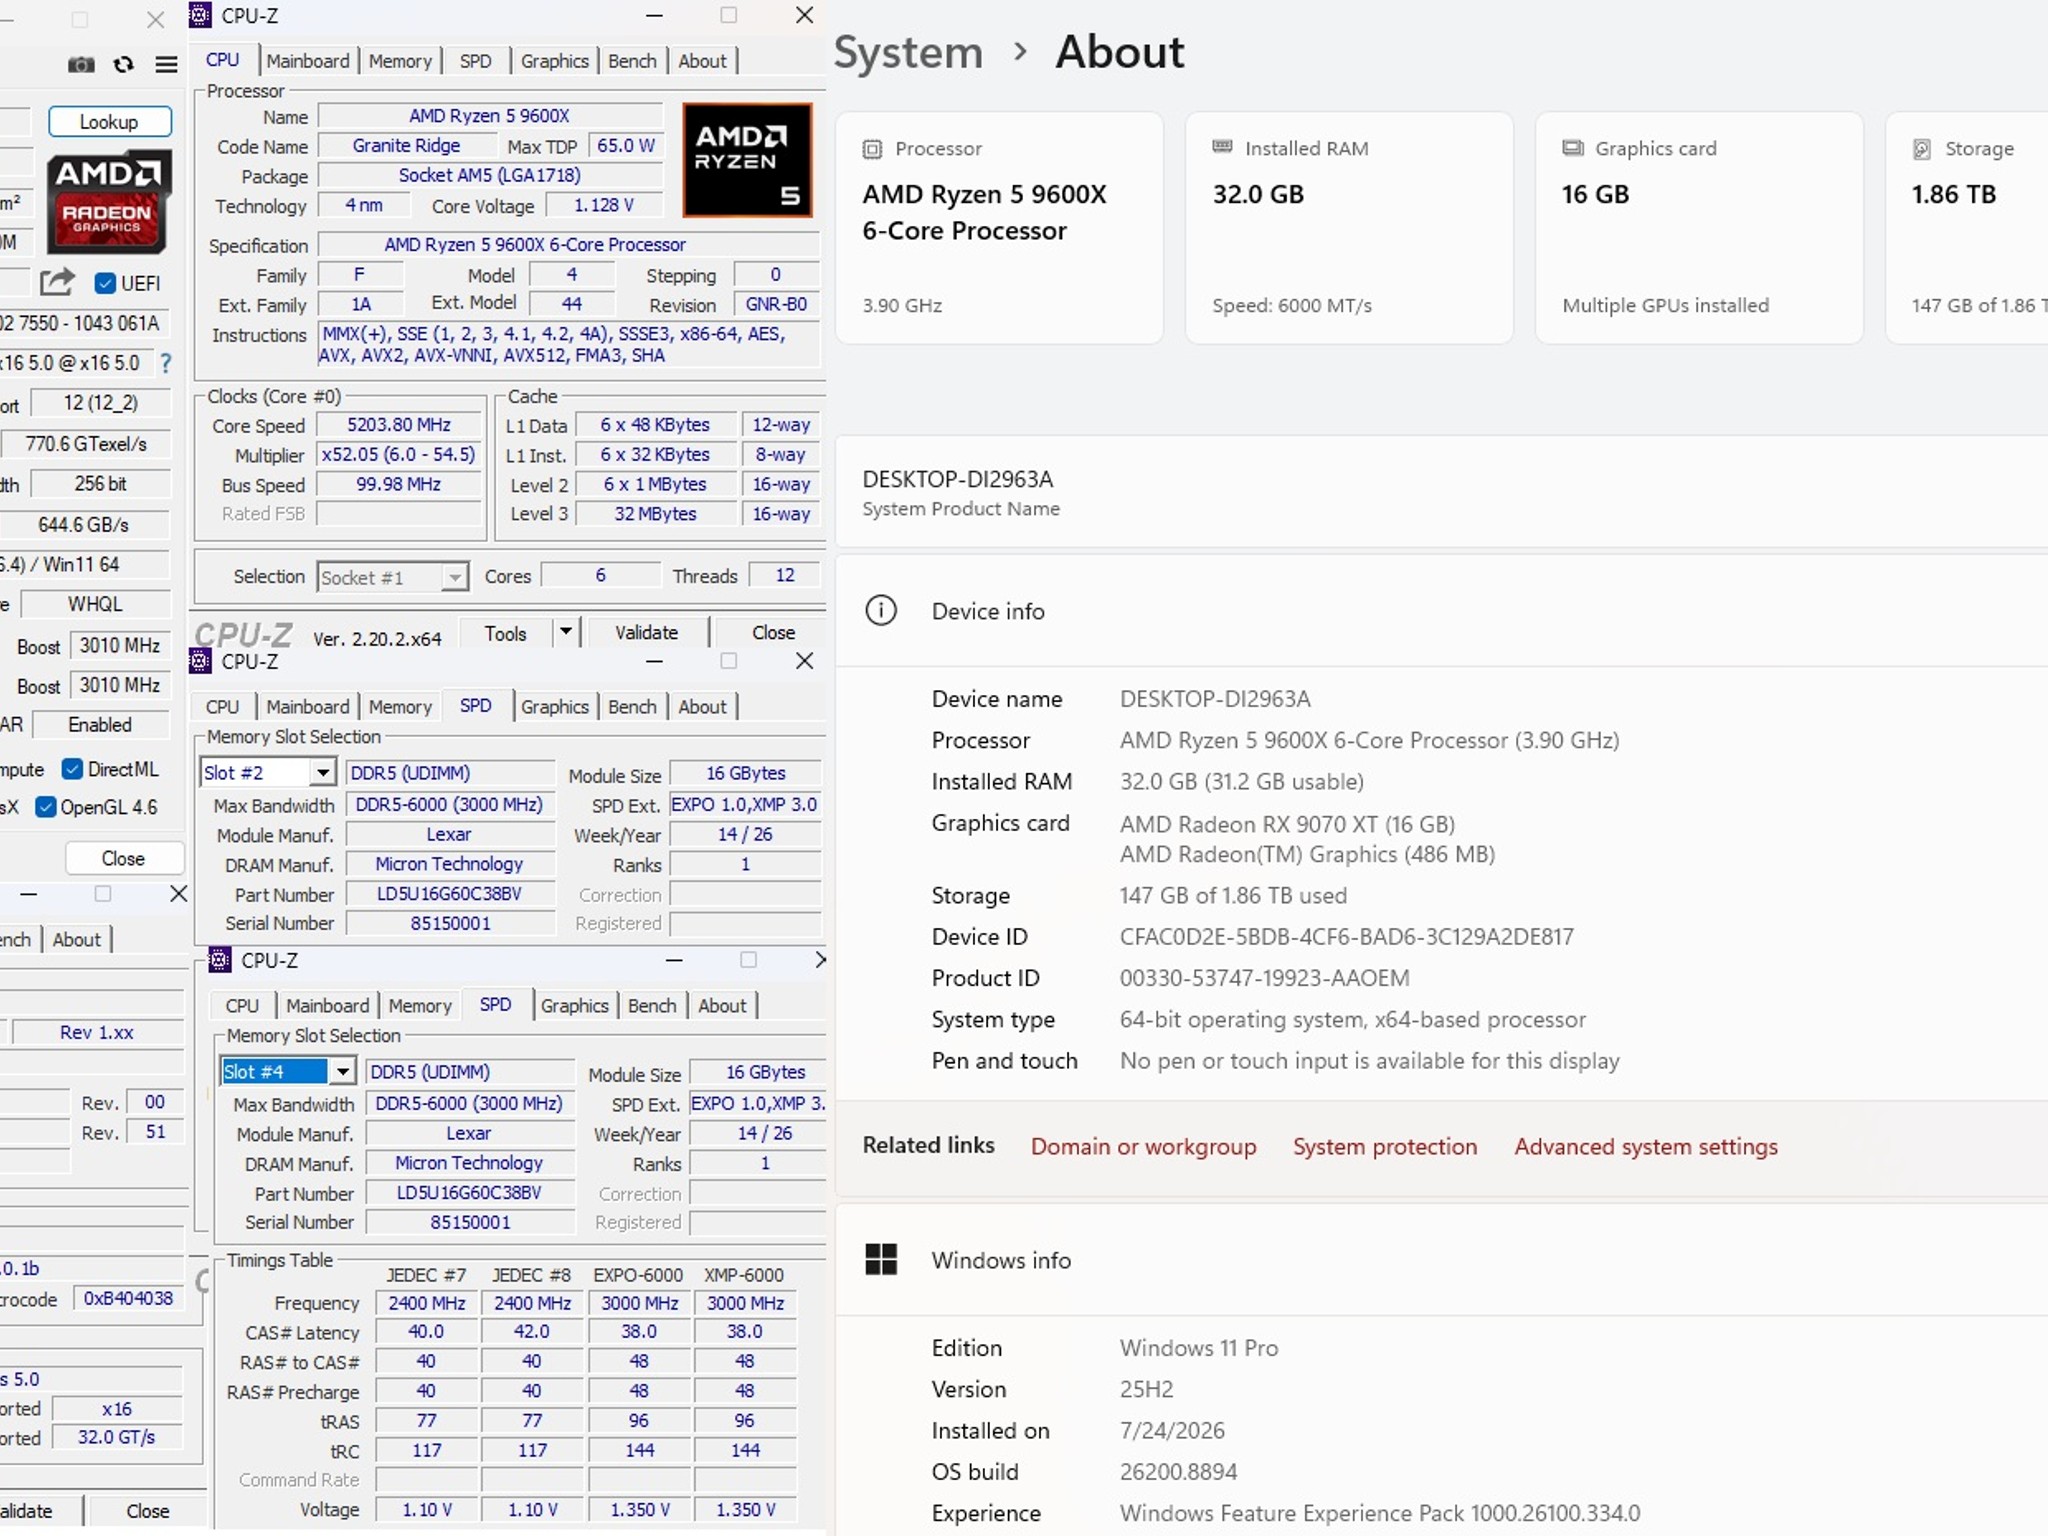
Task: Click the AMD Ryzen 5 processor logo
Action: point(747,160)
